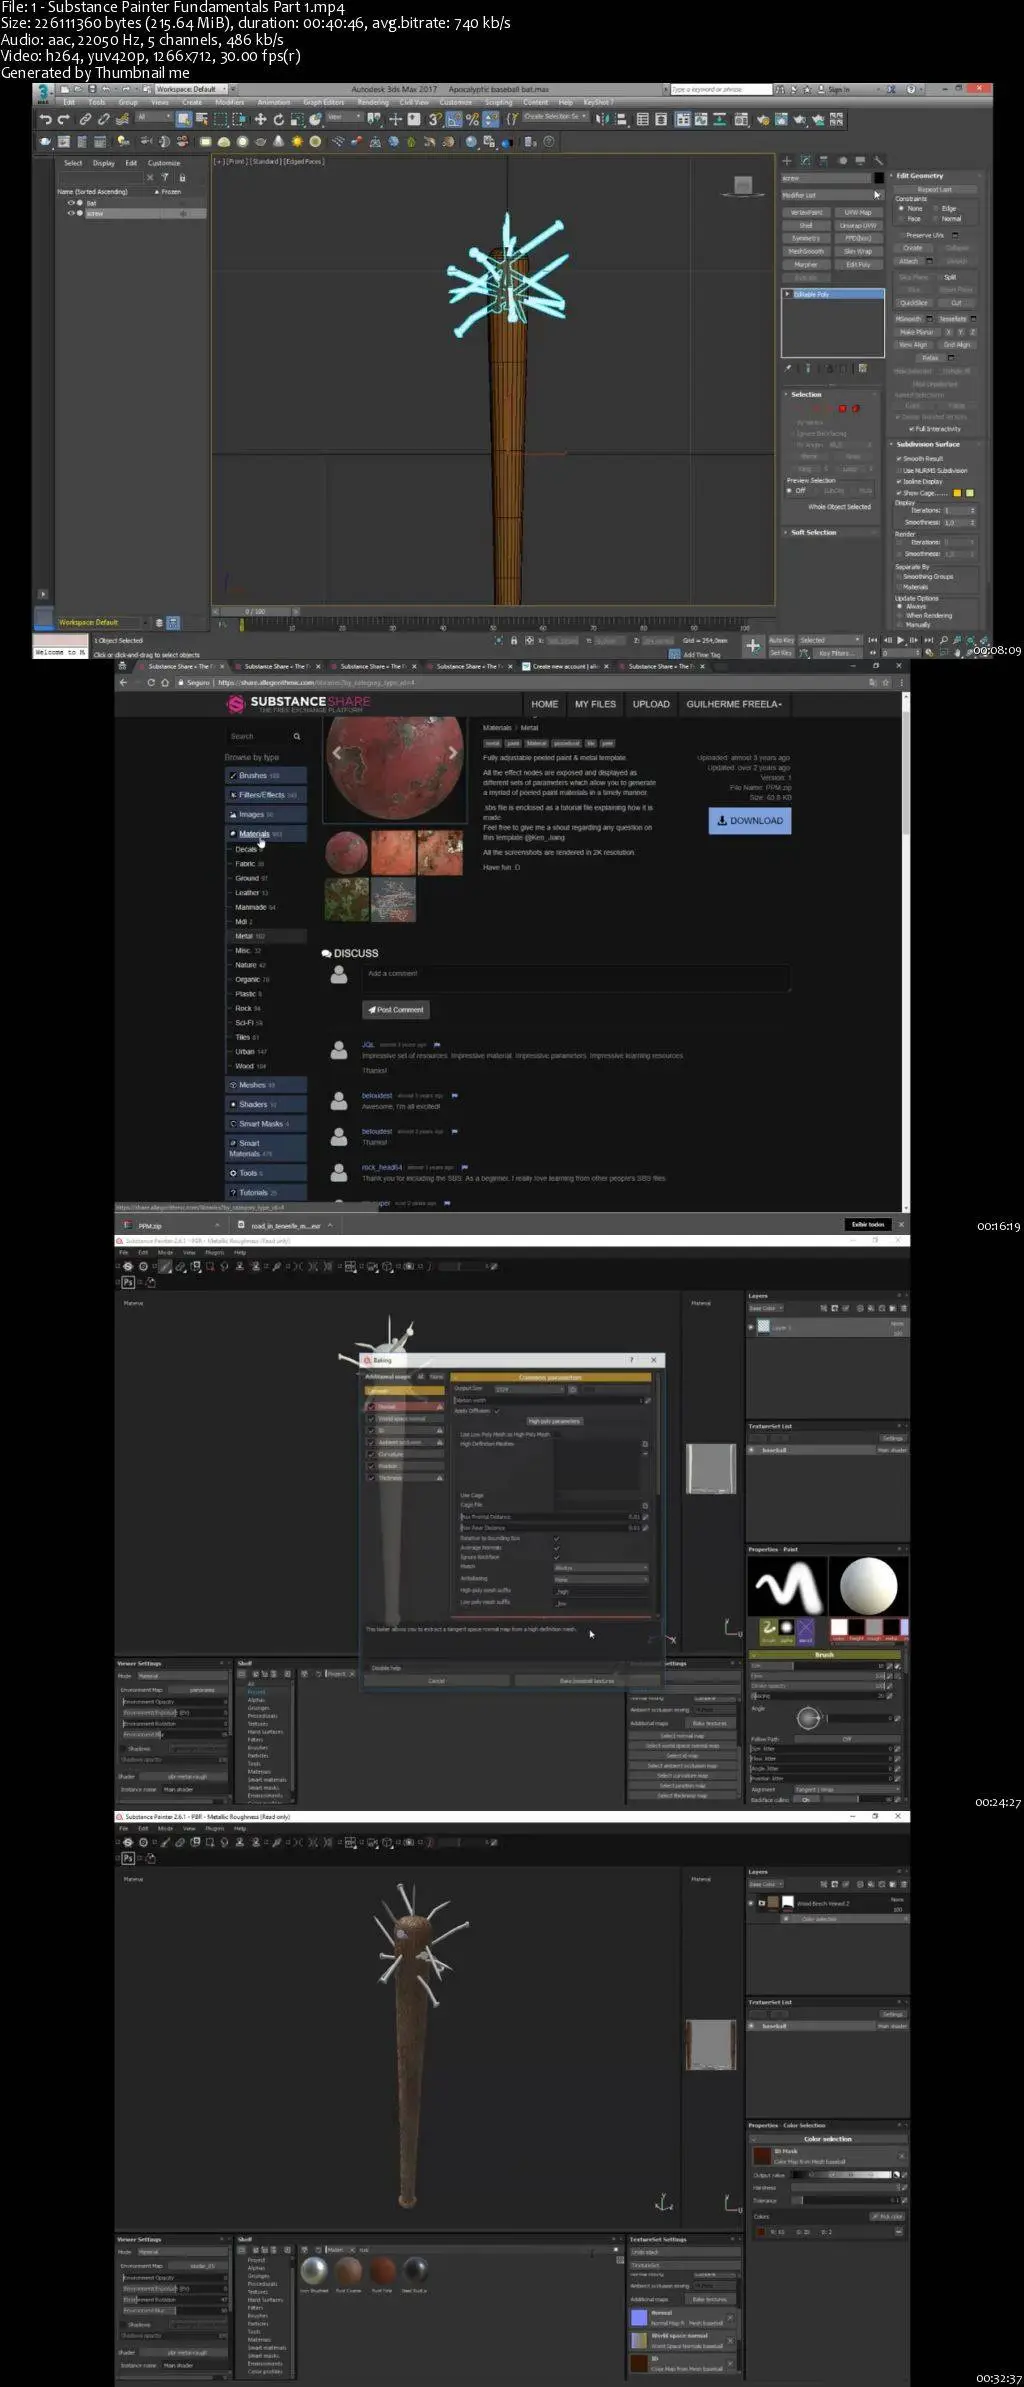Enable the Use NURMS Subdivision checkbox
Viewport: 1024px width, 2387px height.
click(x=899, y=470)
